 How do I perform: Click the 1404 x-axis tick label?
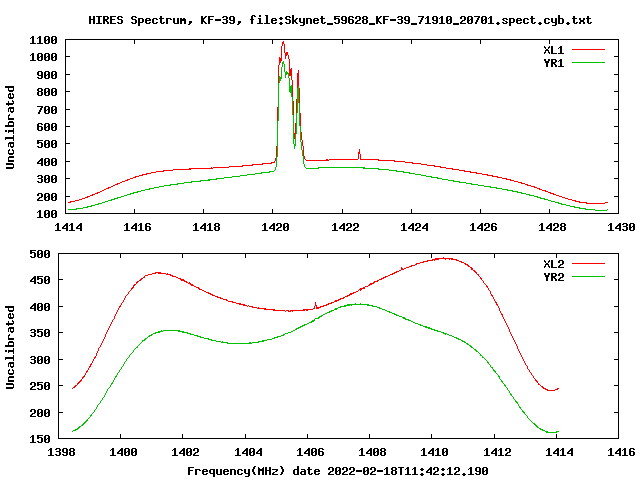[x=248, y=452]
